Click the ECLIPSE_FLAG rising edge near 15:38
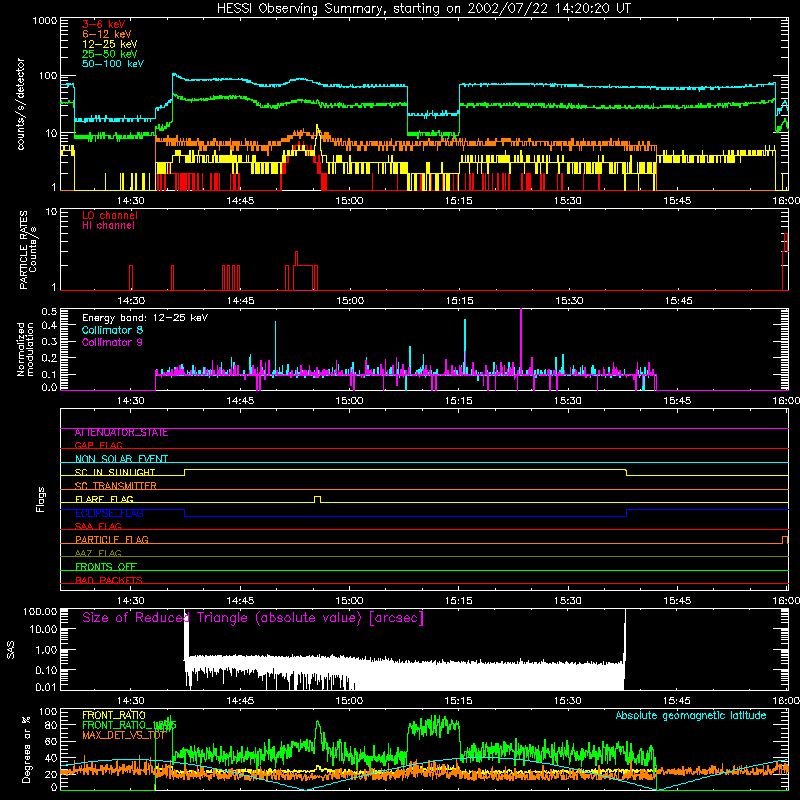The height and width of the screenshot is (800, 800). (627, 513)
